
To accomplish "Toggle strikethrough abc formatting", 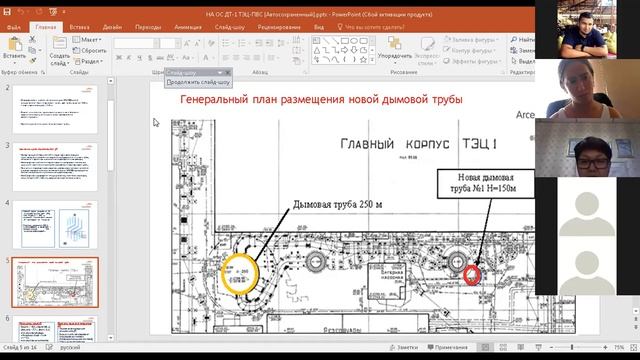I will click(x=160, y=58).
